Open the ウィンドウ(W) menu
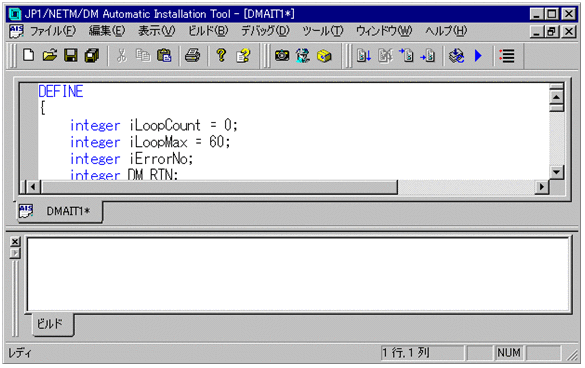The height and width of the screenshot is (368, 585). [384, 31]
